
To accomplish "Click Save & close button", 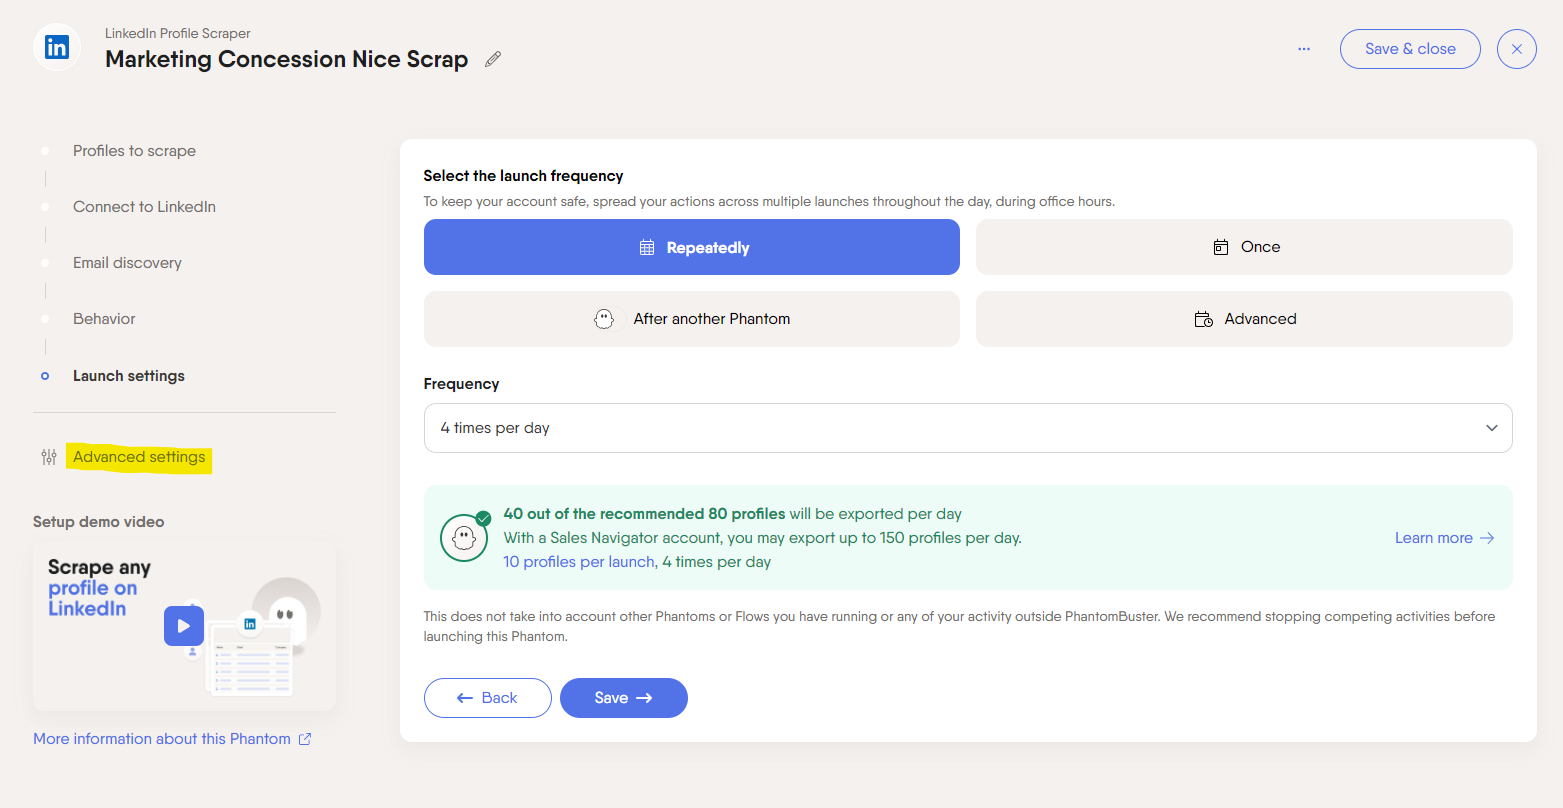I will [x=1410, y=49].
